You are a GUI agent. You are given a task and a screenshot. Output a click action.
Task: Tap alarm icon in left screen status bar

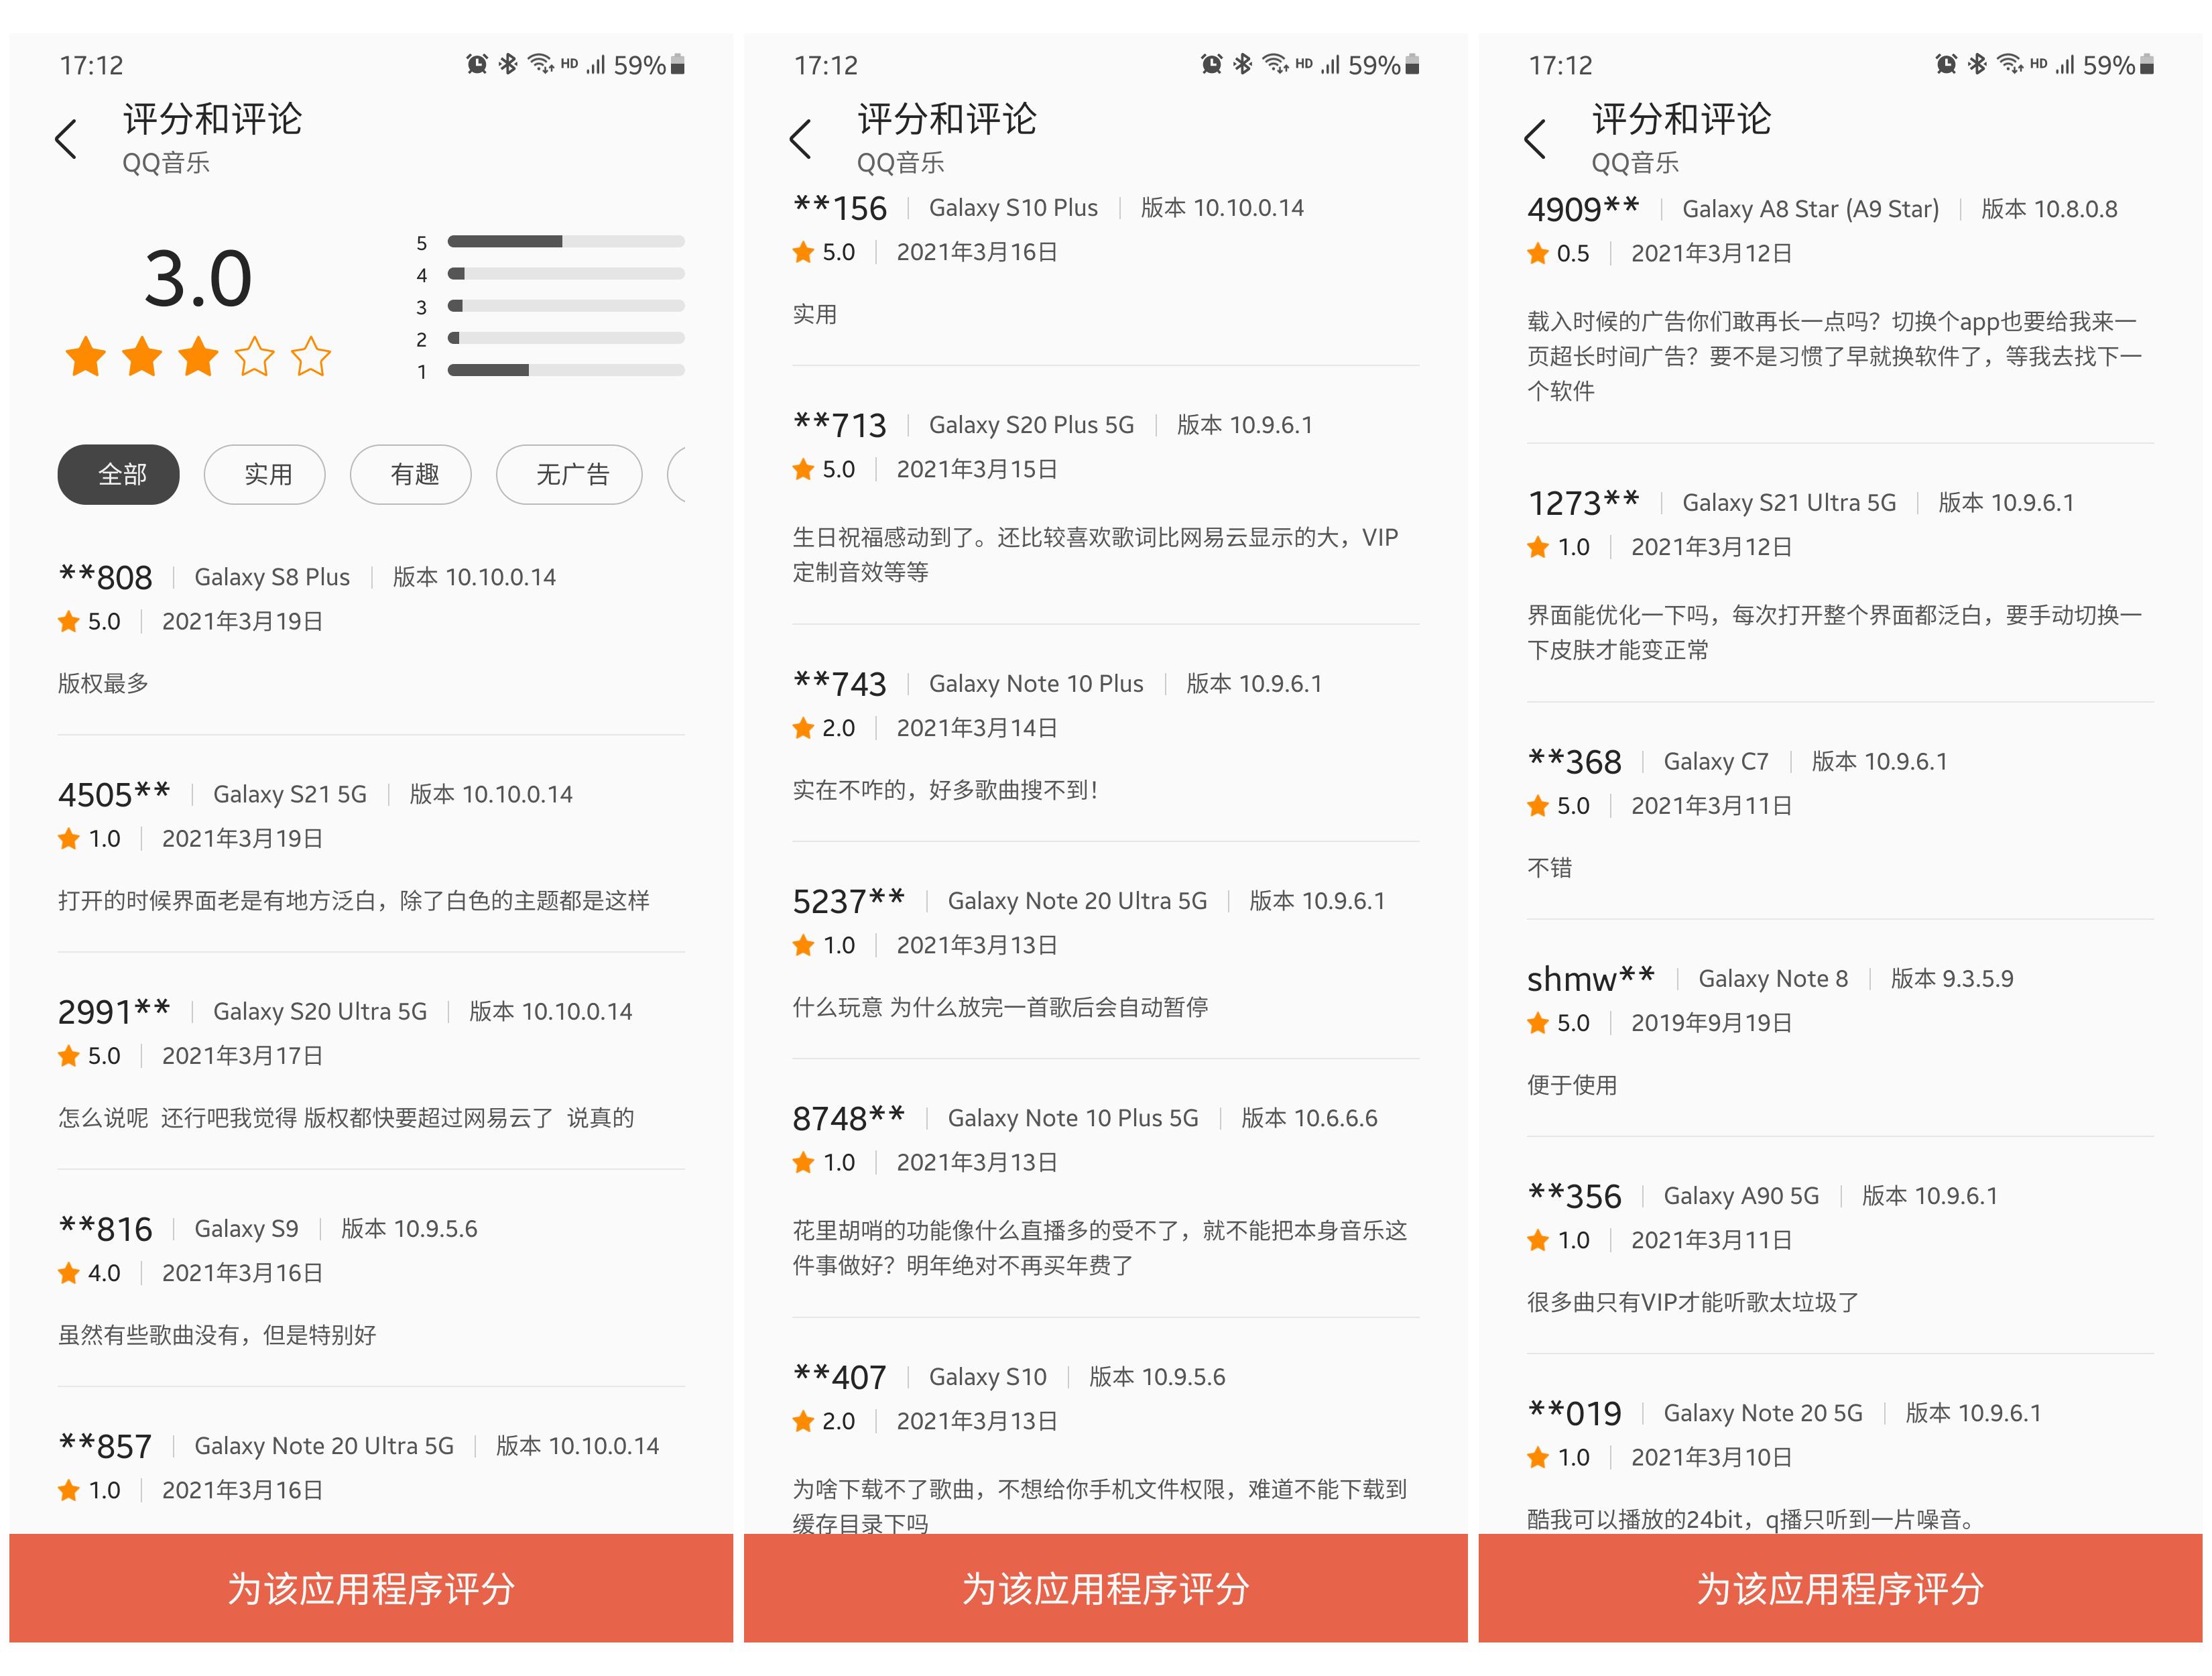(477, 65)
